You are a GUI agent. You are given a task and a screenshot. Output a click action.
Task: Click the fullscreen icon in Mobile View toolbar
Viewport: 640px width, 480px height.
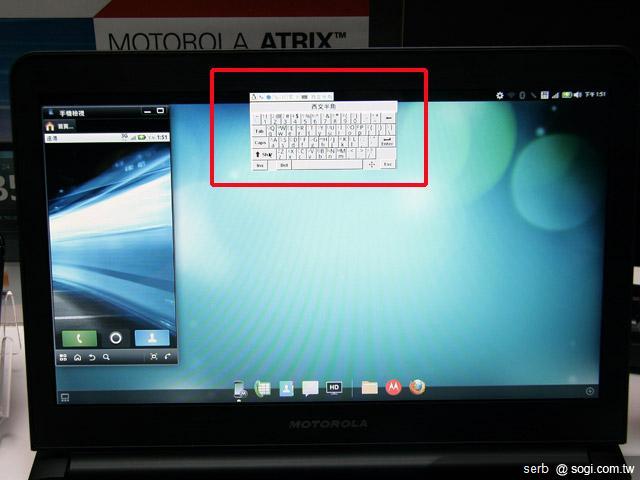[x=154, y=356]
